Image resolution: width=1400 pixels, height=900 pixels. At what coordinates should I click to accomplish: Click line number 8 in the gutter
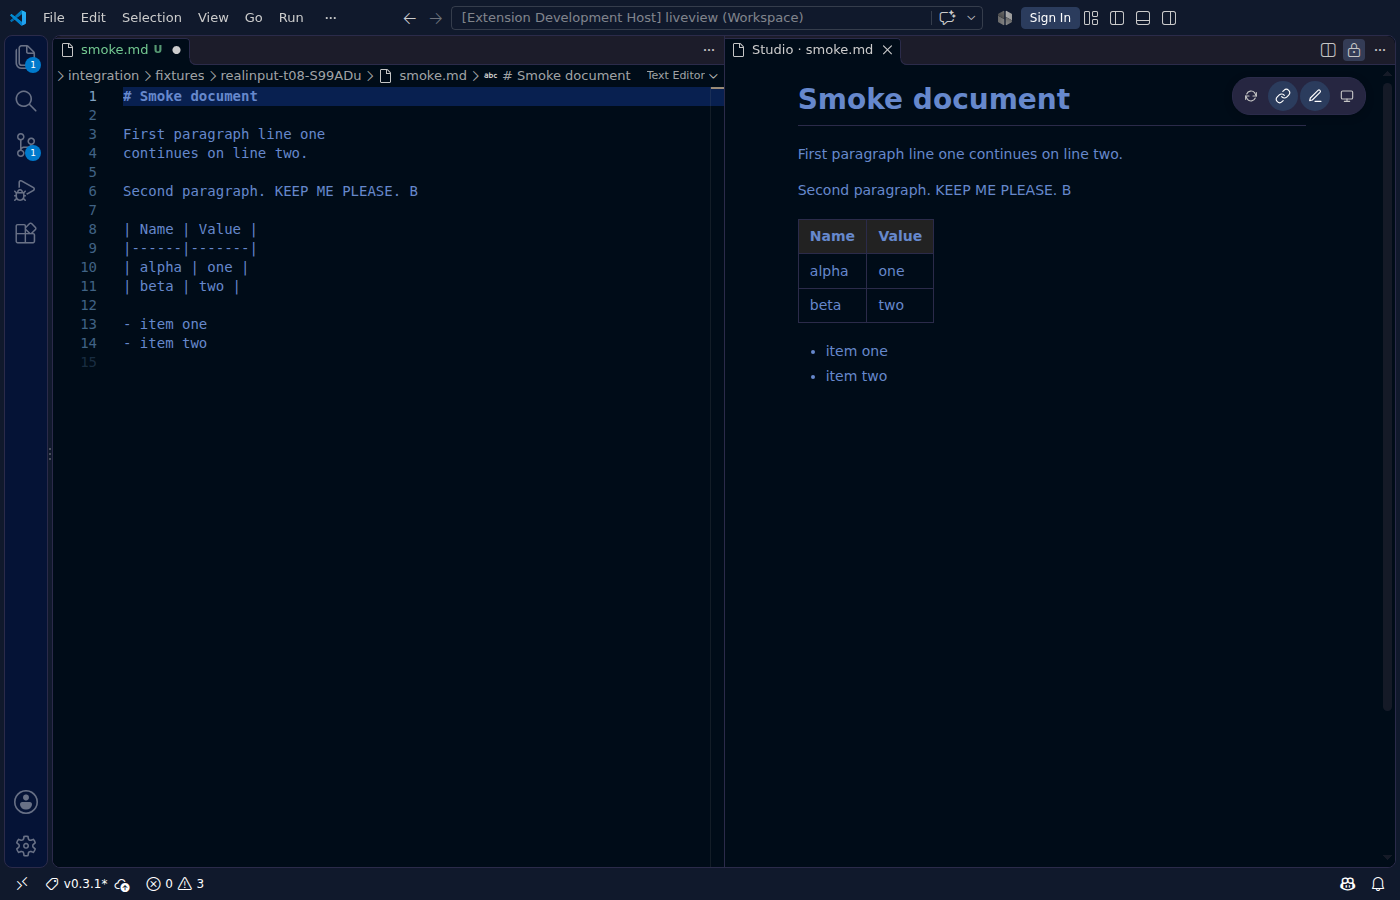[x=92, y=229]
